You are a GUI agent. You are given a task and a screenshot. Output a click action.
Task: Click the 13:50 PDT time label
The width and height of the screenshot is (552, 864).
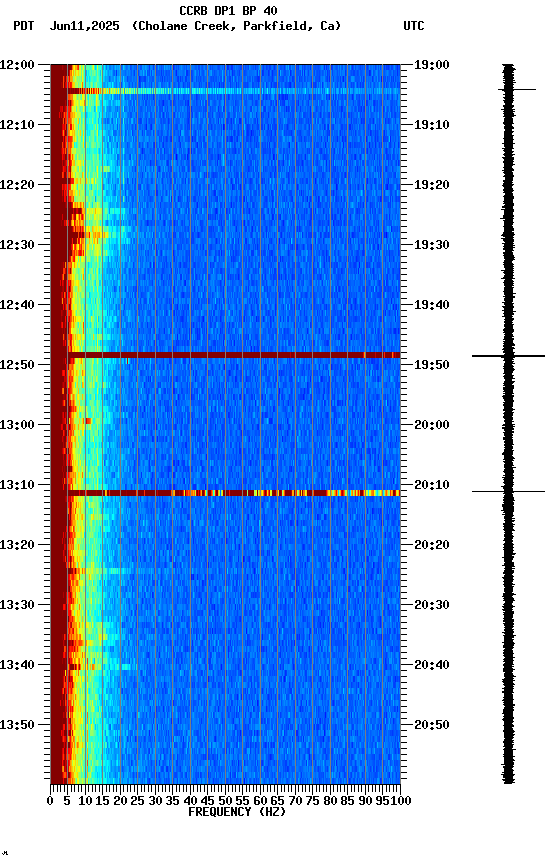[17, 725]
